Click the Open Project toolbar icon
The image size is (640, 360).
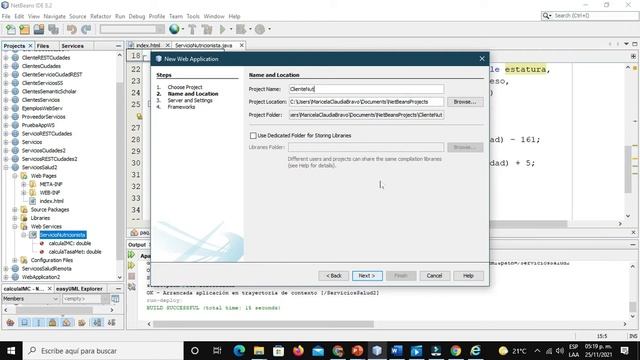click(39, 29)
